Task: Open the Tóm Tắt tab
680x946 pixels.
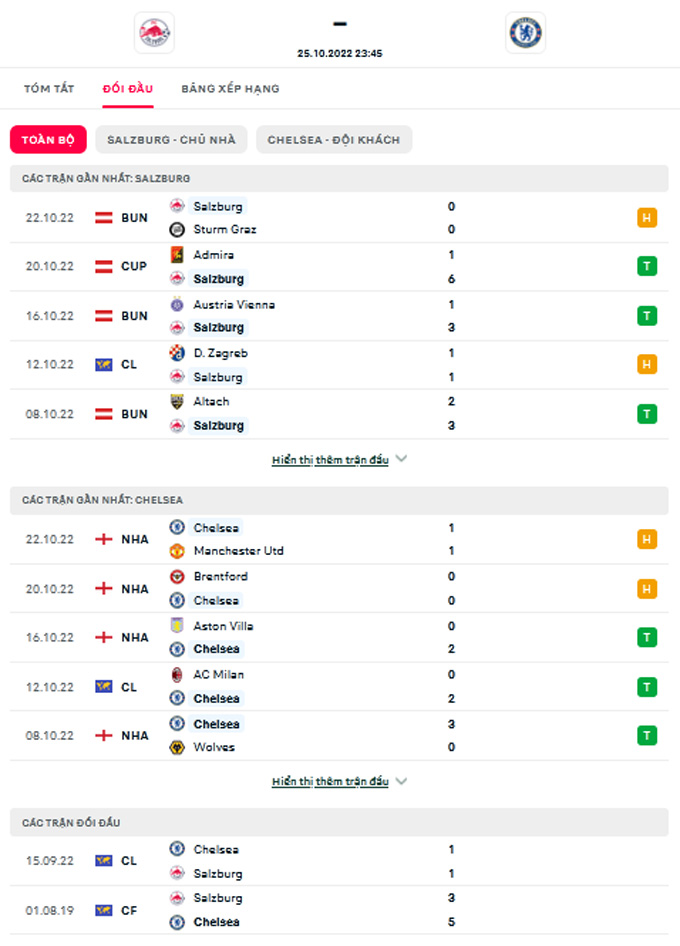Action: click(49, 89)
